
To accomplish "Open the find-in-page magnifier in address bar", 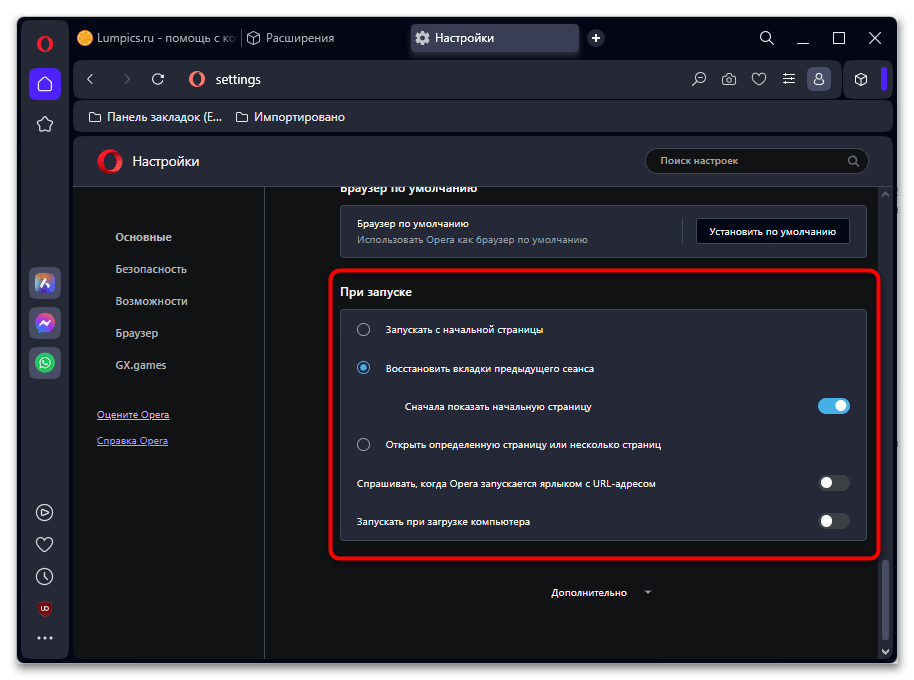I will click(x=699, y=79).
